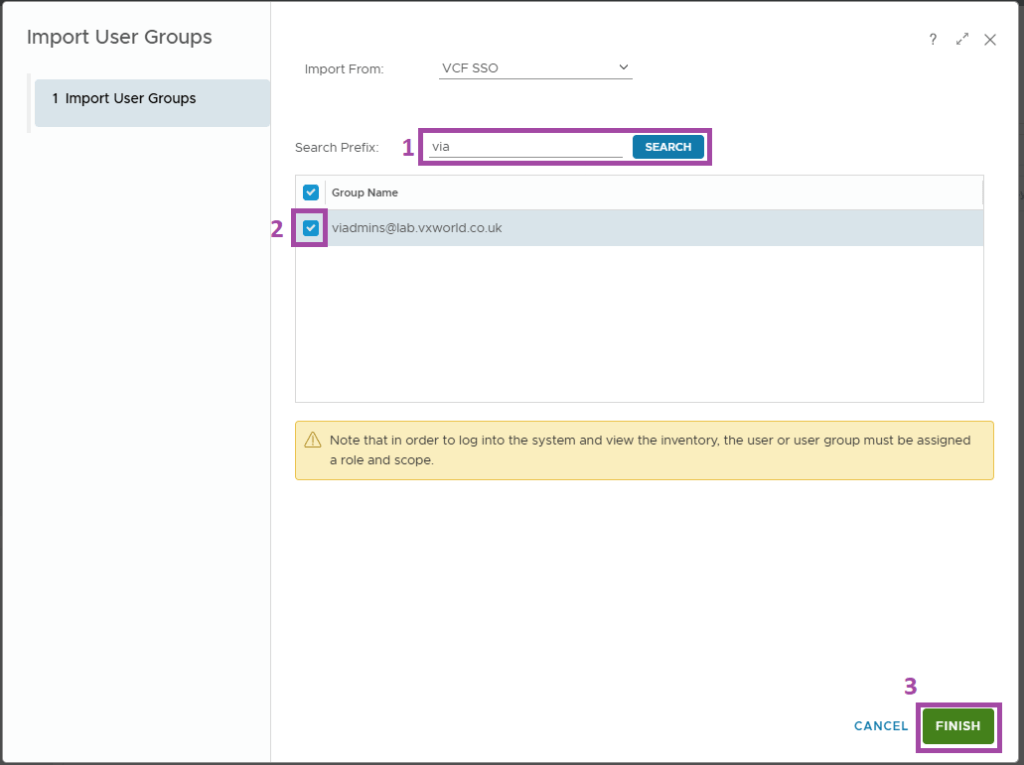Click the chevron arrow of the Import From dropdown

pos(623,67)
